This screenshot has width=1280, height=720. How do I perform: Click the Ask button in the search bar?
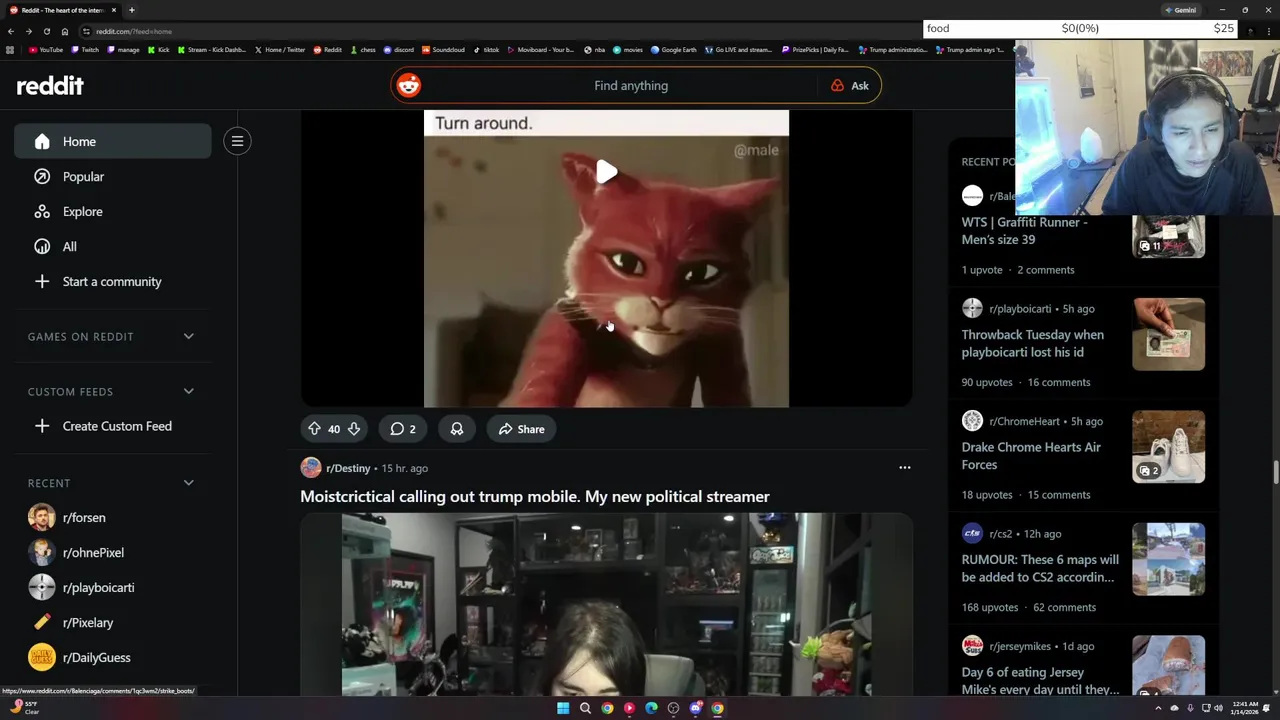(850, 86)
